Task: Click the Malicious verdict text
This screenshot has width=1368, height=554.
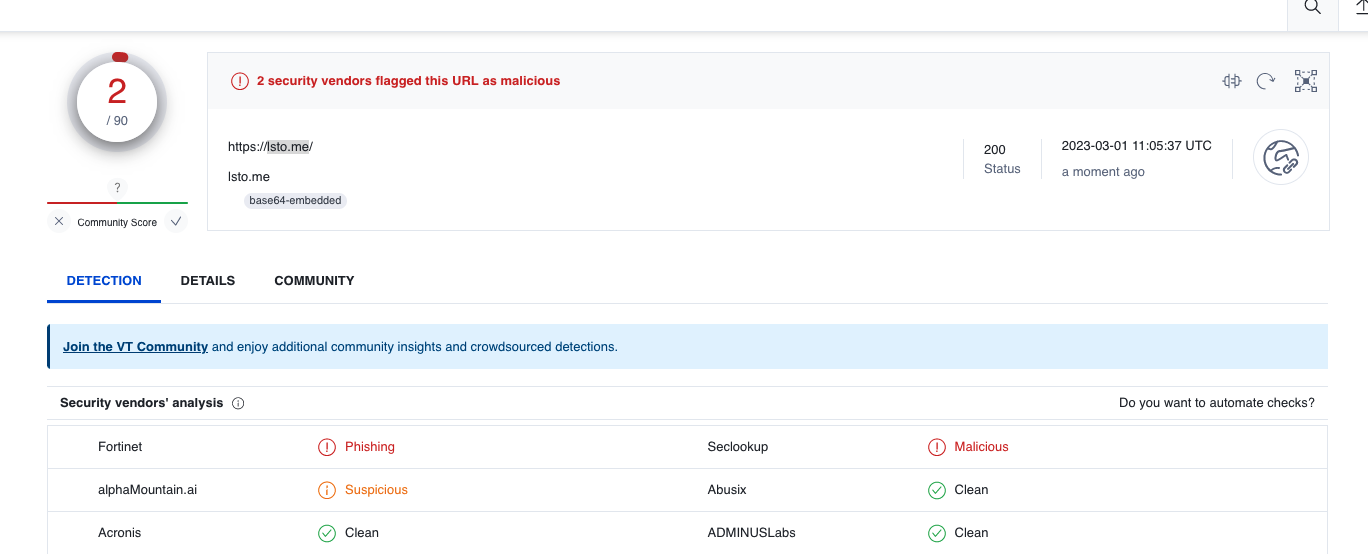Action: (982, 447)
